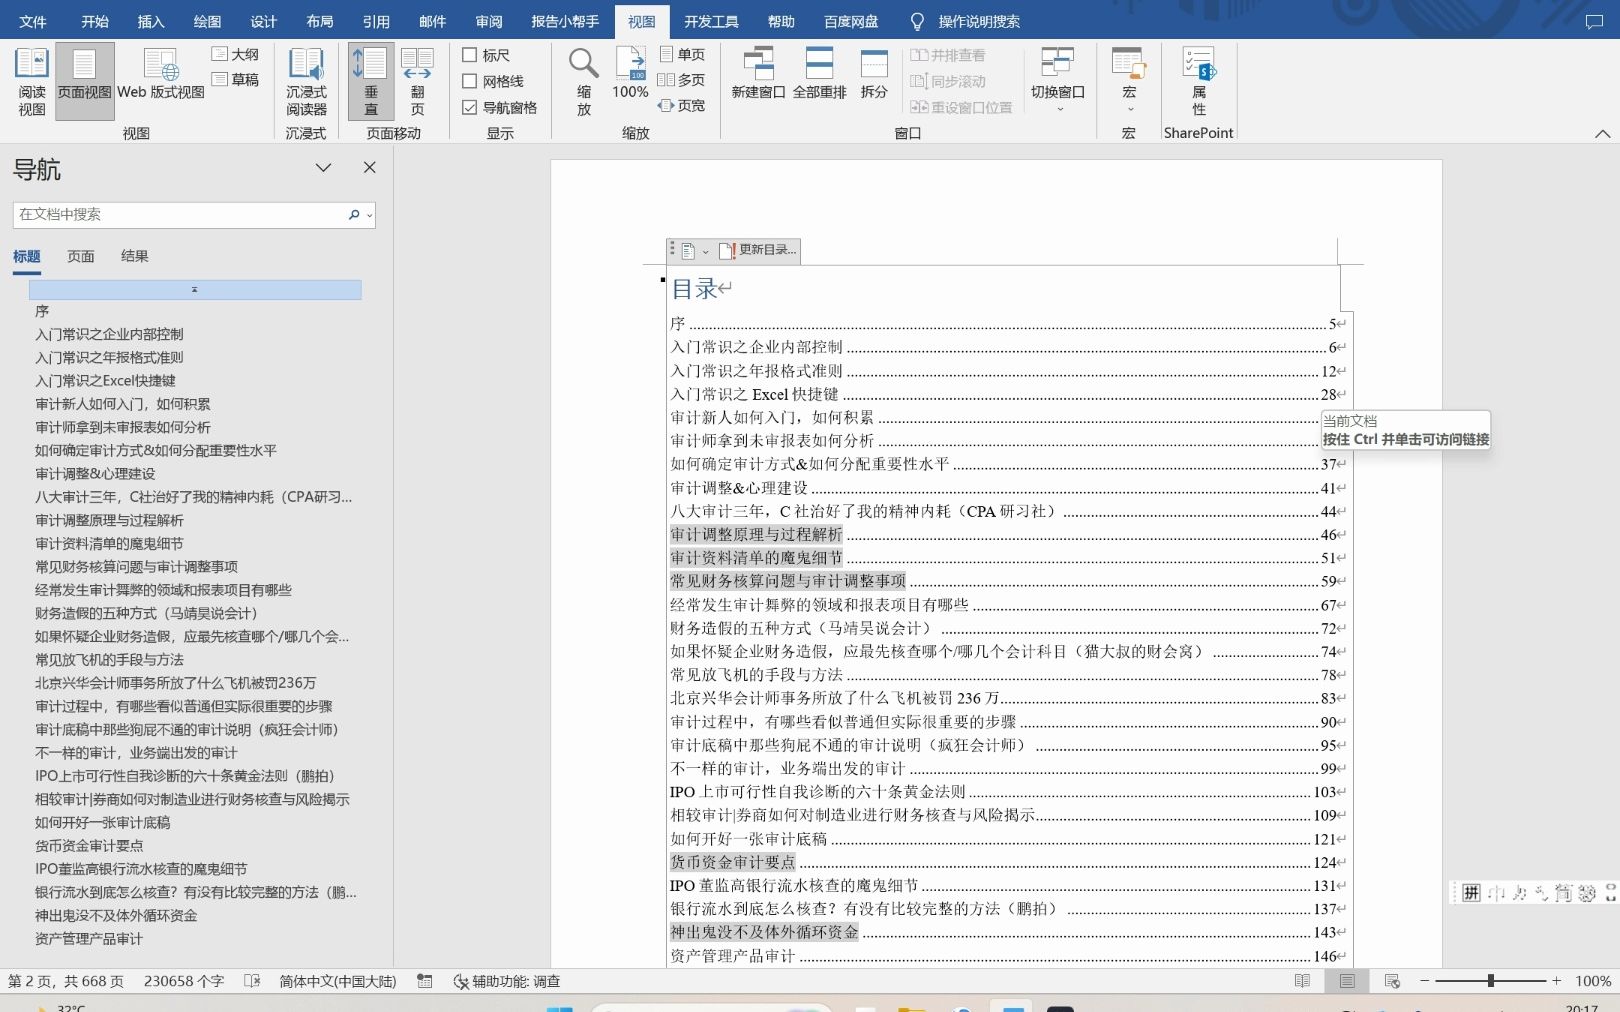Open the Zoom dialog (缩放) magnifier

584,82
